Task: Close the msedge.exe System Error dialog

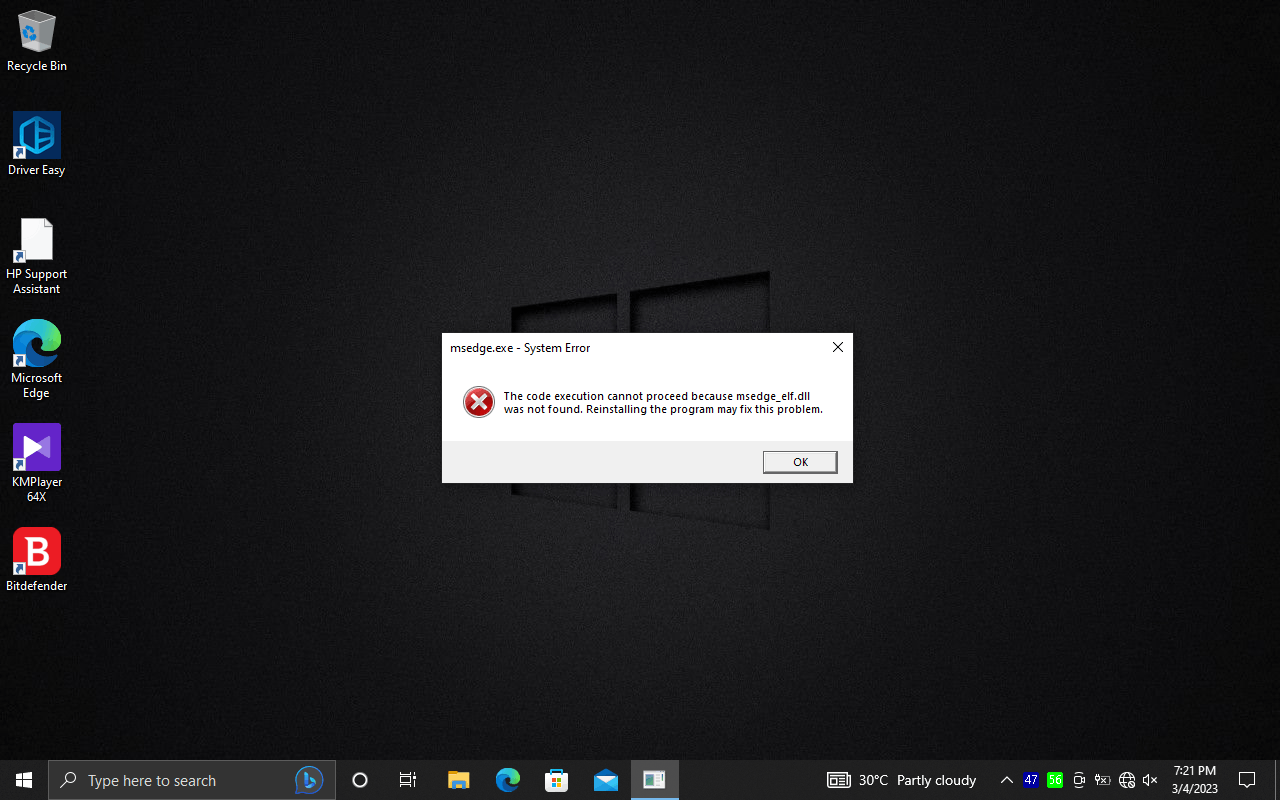Action: tap(838, 347)
